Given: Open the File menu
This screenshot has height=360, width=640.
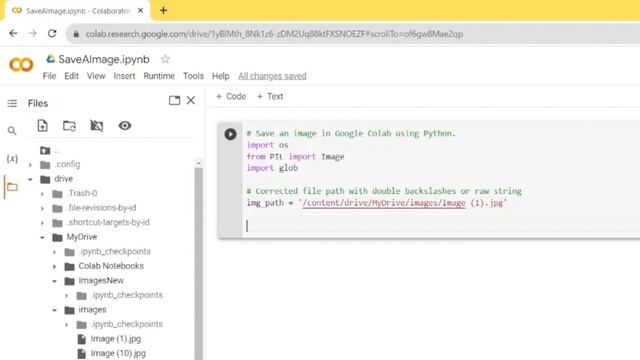Looking at the screenshot, I should click(x=49, y=76).
